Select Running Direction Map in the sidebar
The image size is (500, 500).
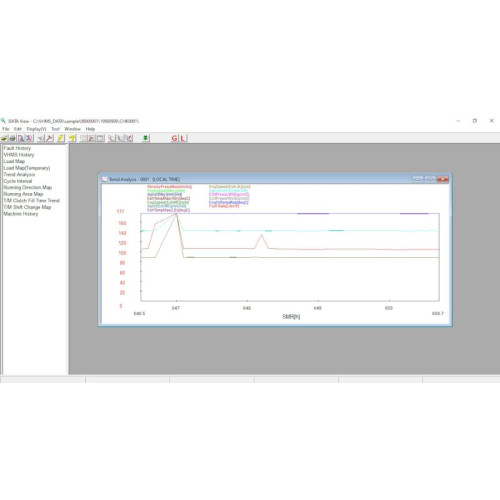tap(28, 187)
